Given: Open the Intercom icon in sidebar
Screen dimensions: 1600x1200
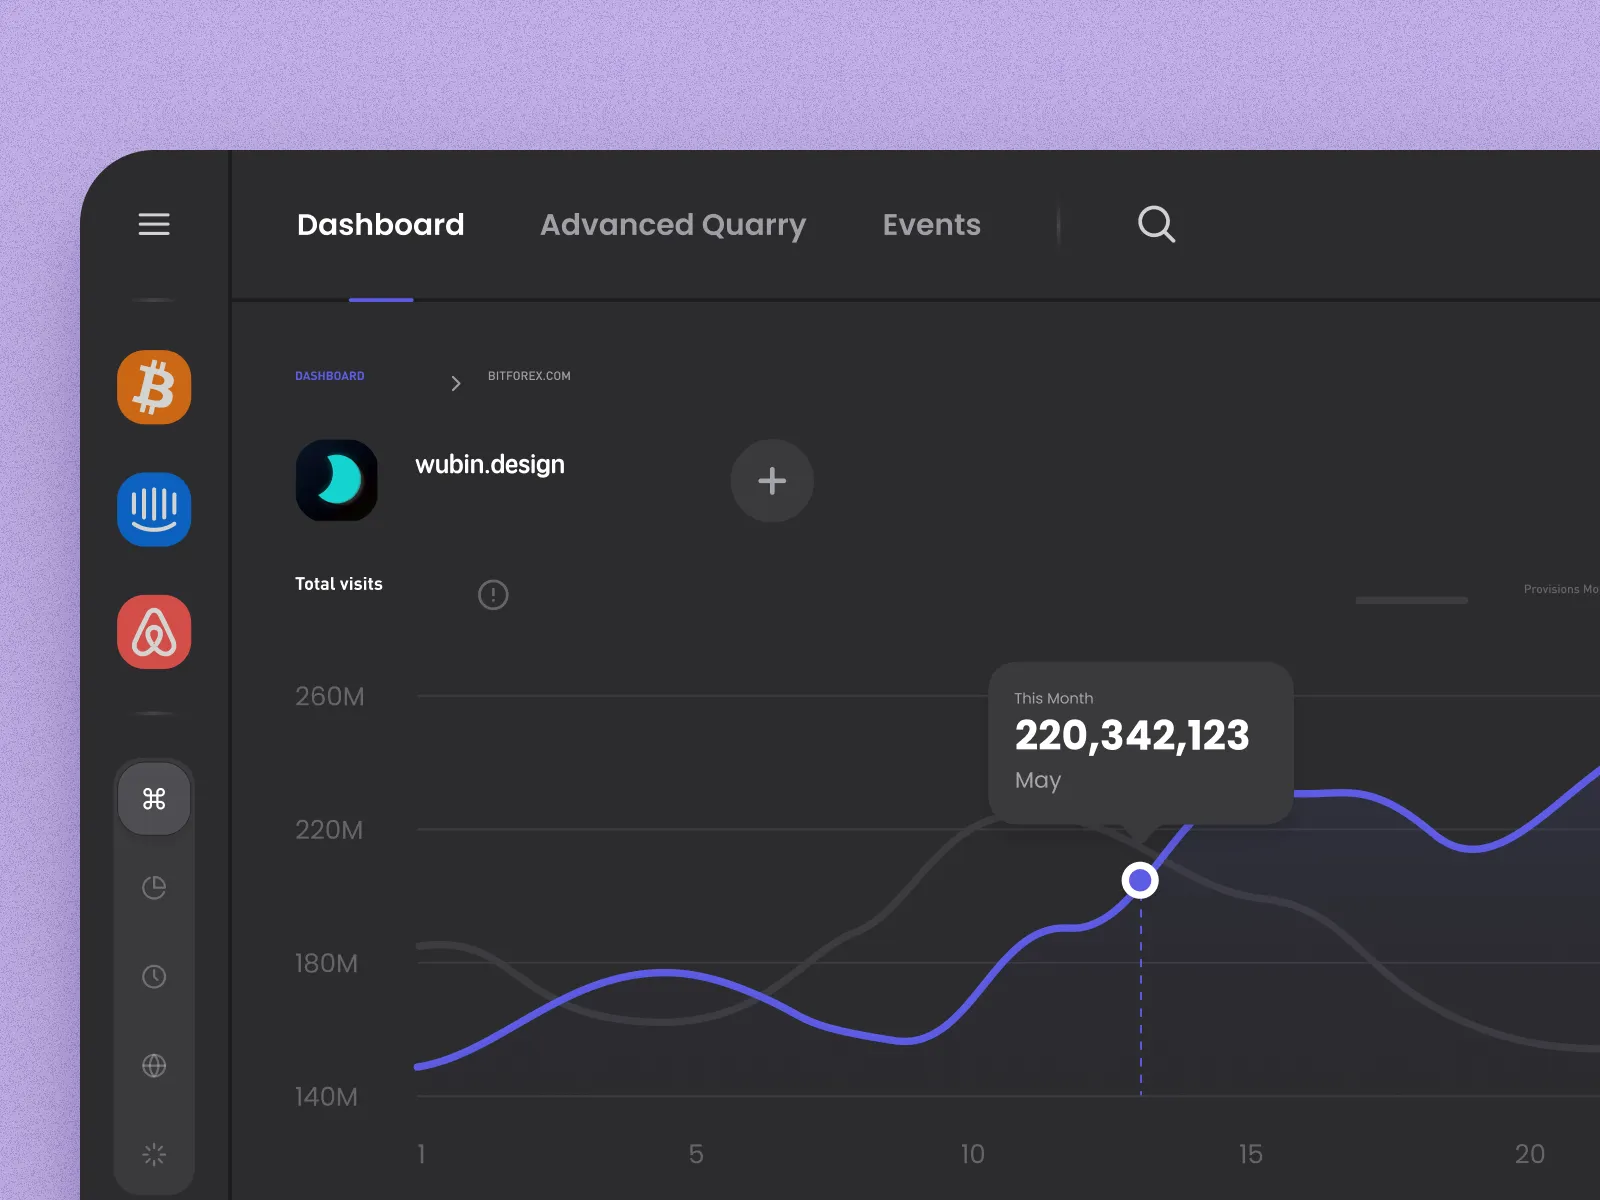Looking at the screenshot, I should click(x=154, y=510).
